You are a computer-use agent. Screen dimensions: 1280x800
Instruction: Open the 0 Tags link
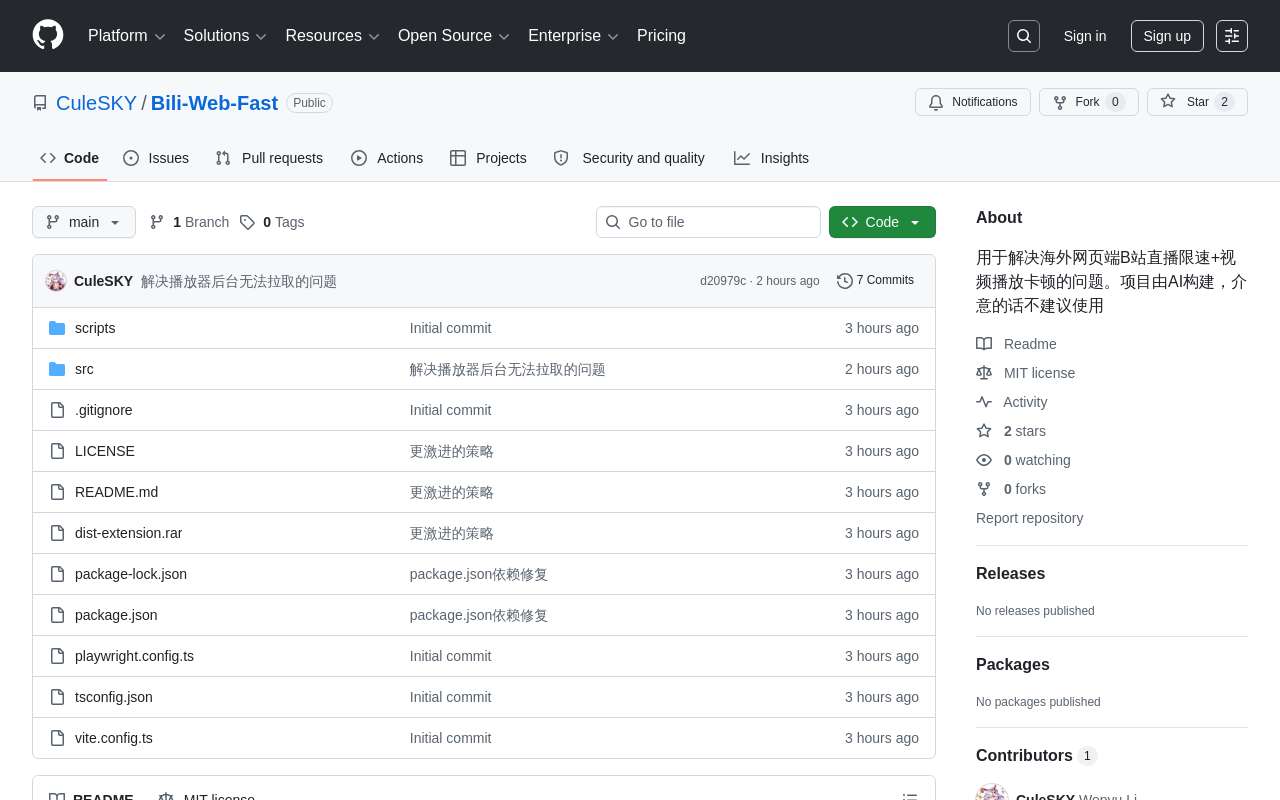(x=272, y=222)
